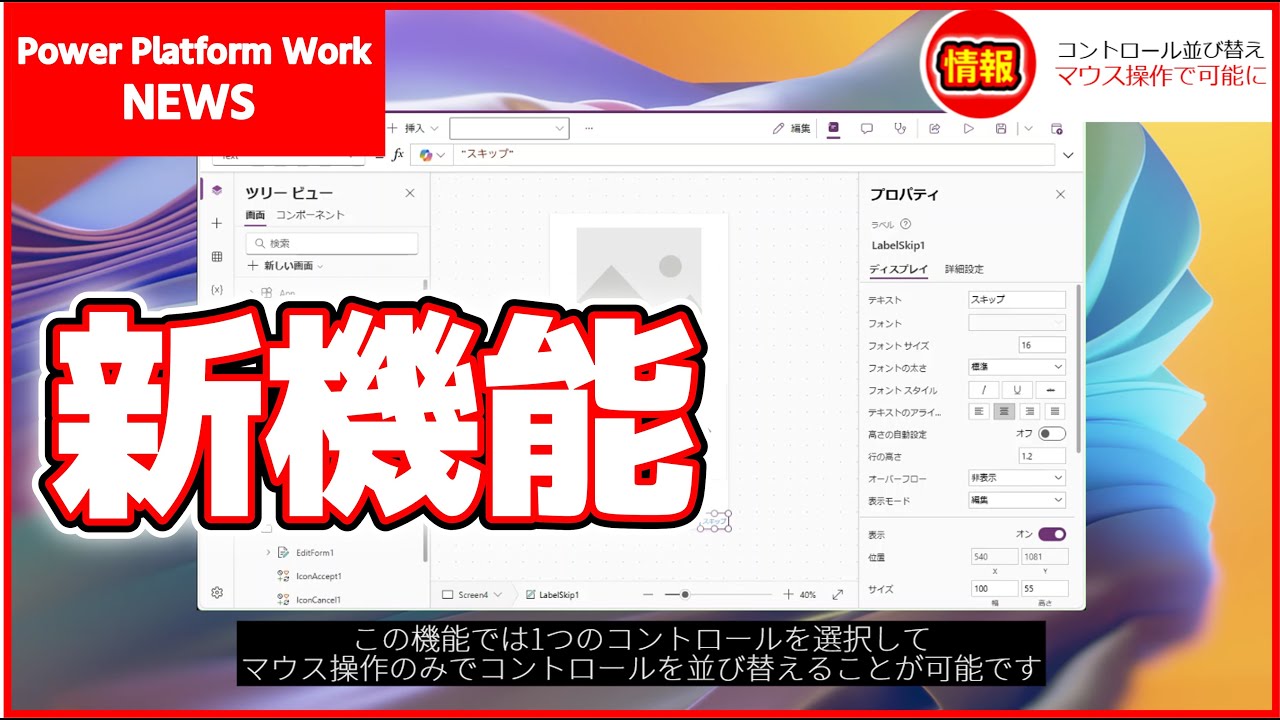Click the Publish icon at toolbar end
1280x720 pixels.
click(1057, 128)
